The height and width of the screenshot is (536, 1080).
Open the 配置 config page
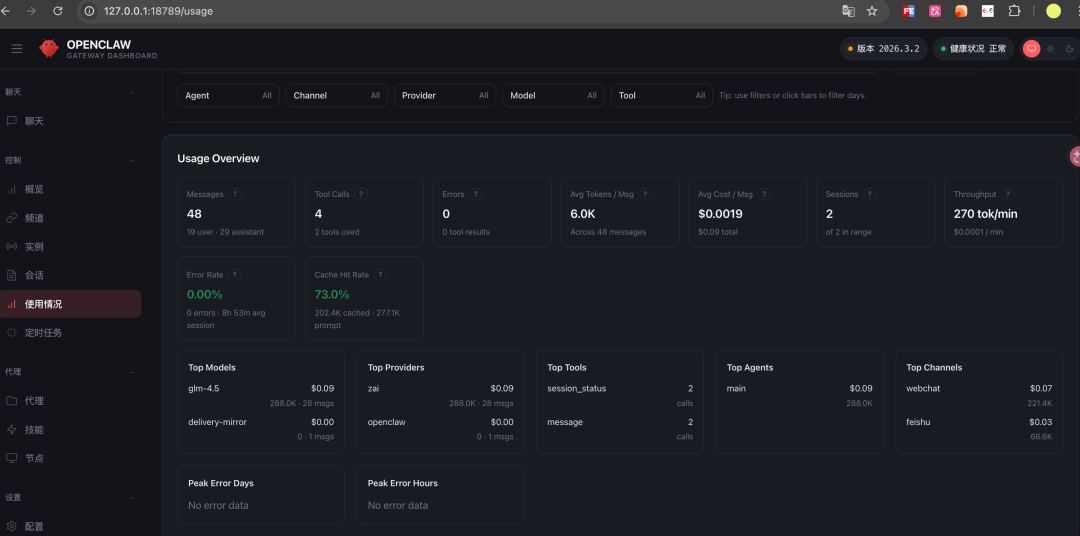tap(71, 526)
